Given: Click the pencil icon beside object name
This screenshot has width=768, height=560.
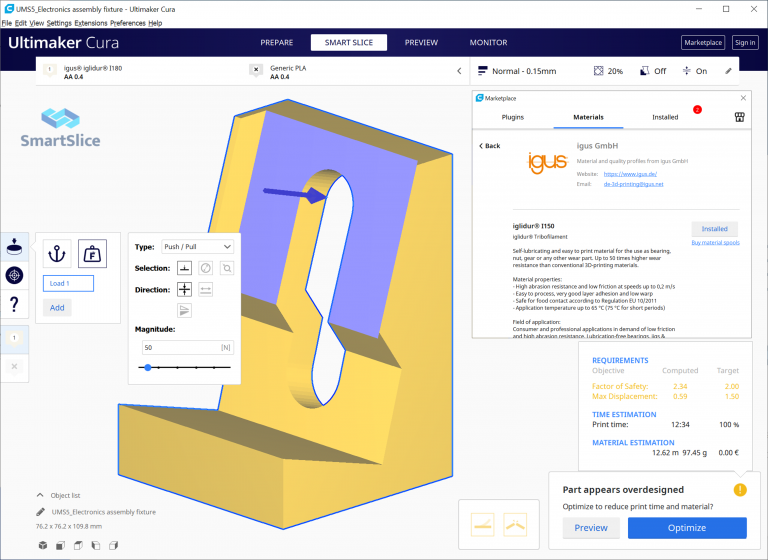Looking at the screenshot, I should [40, 512].
